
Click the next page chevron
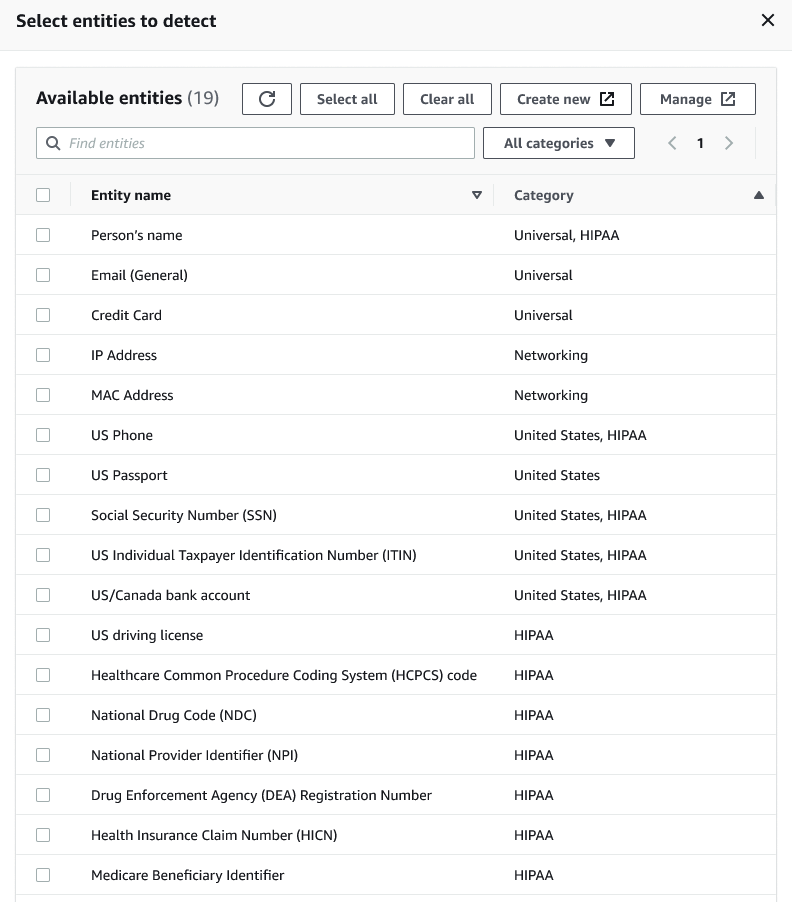click(729, 143)
